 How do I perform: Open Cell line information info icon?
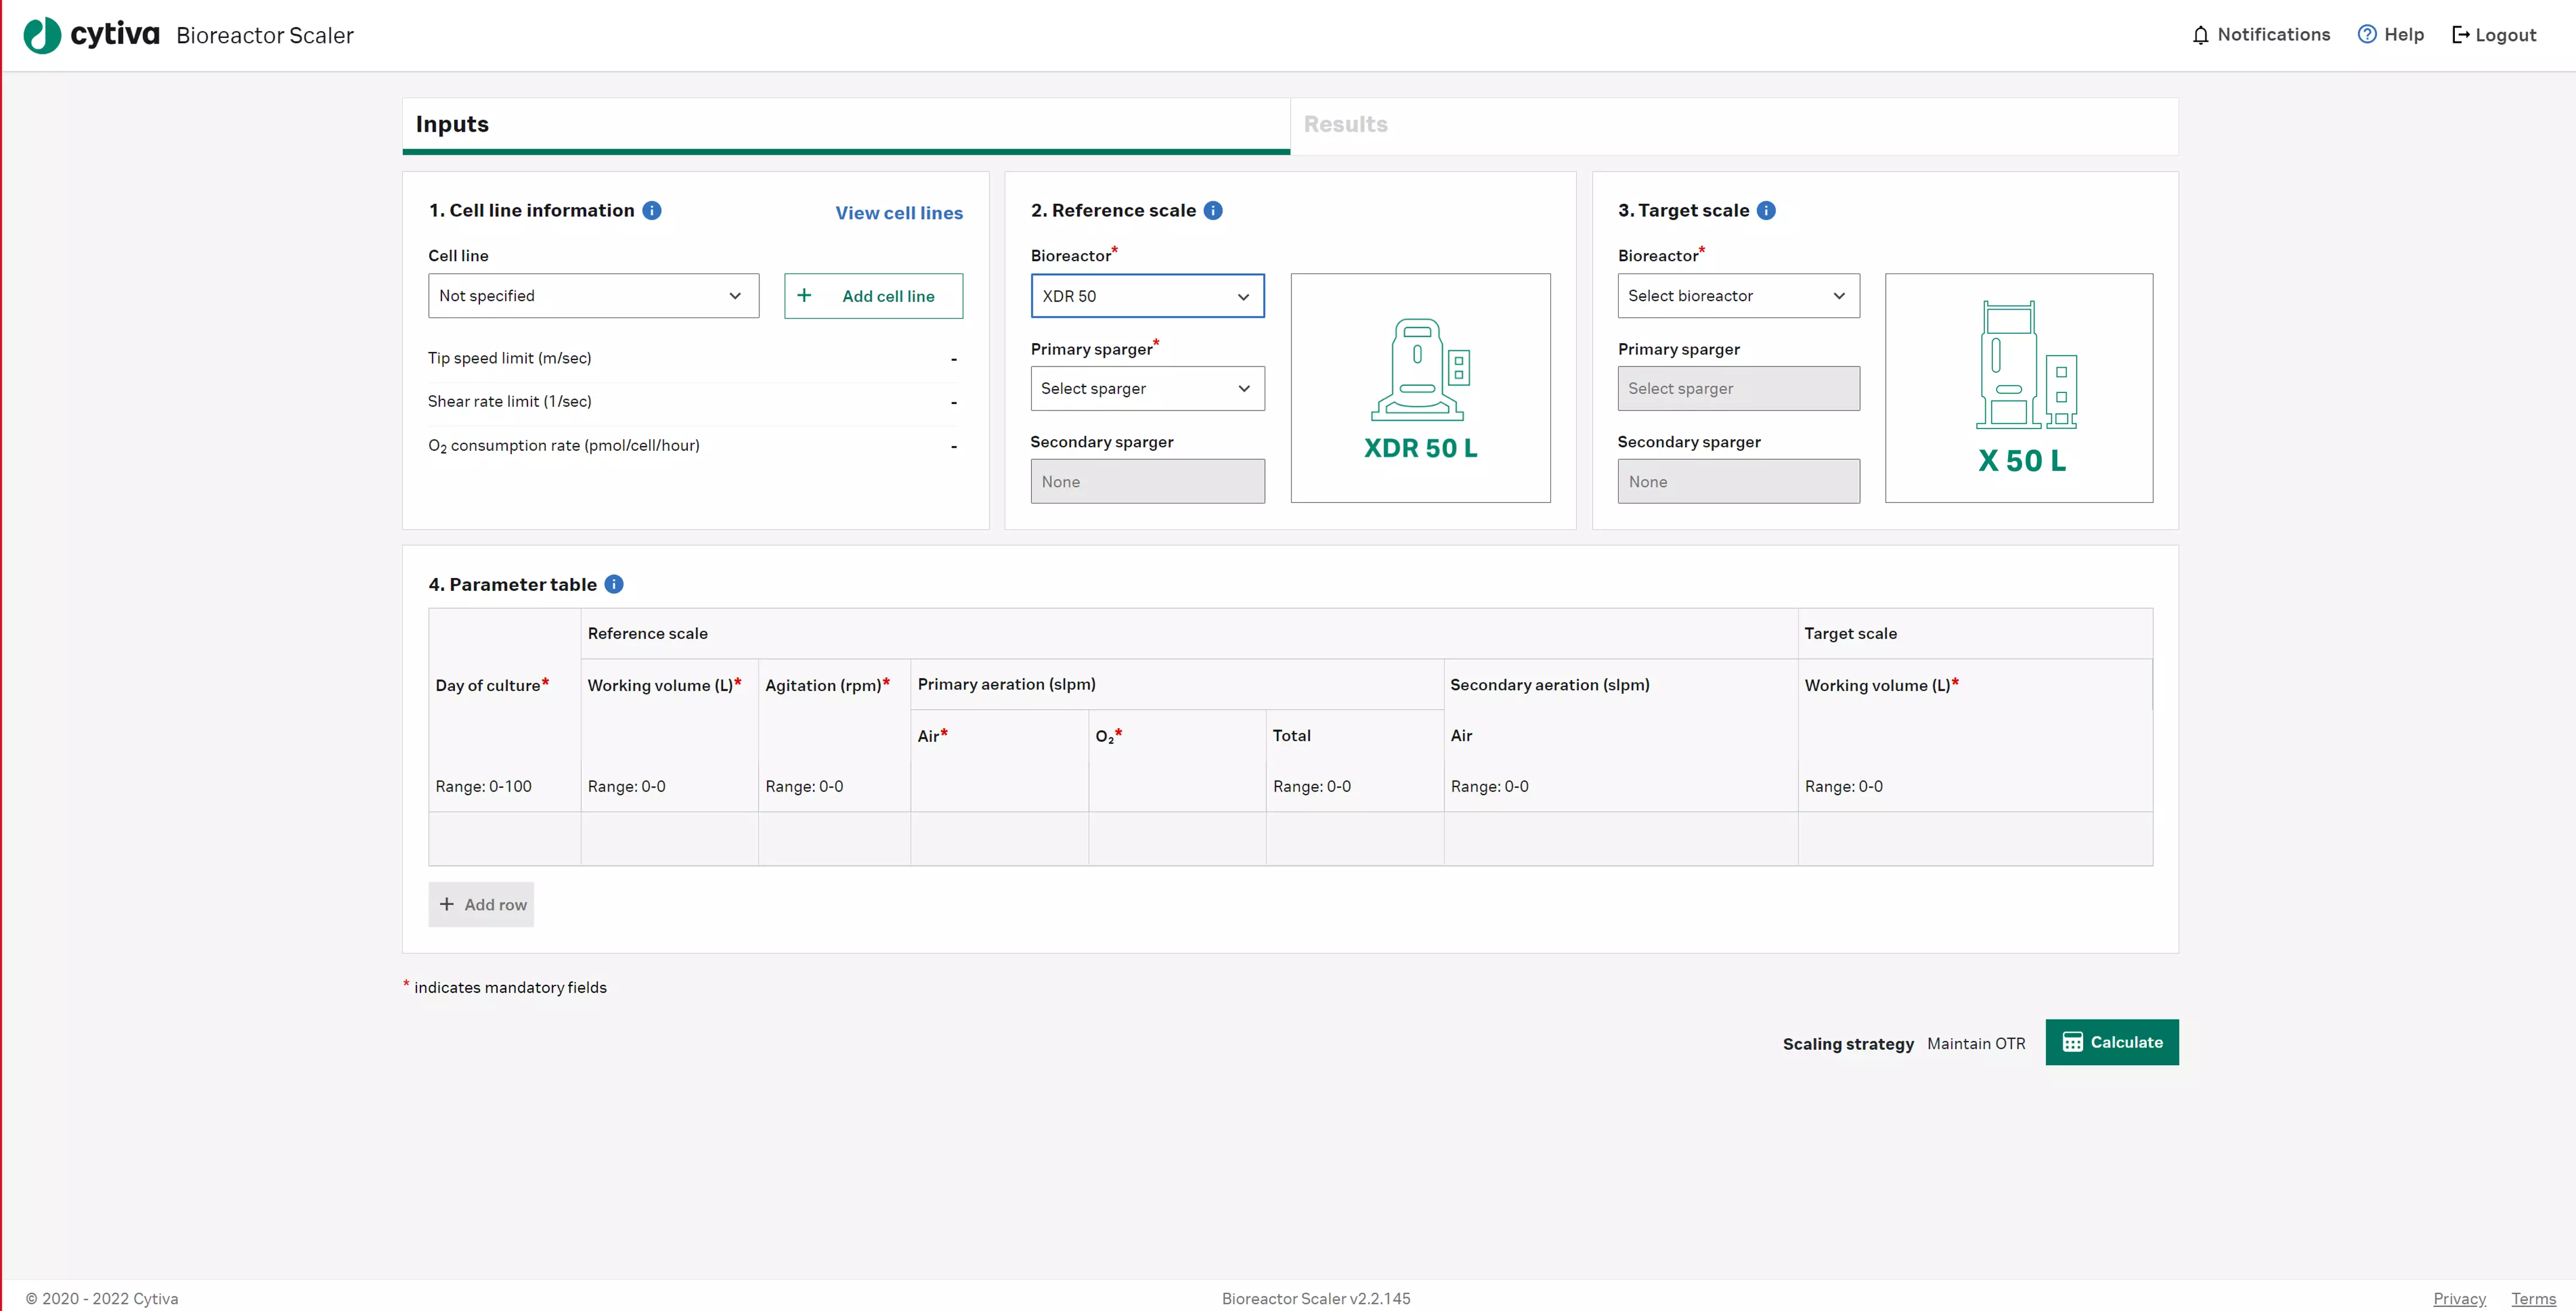652,211
